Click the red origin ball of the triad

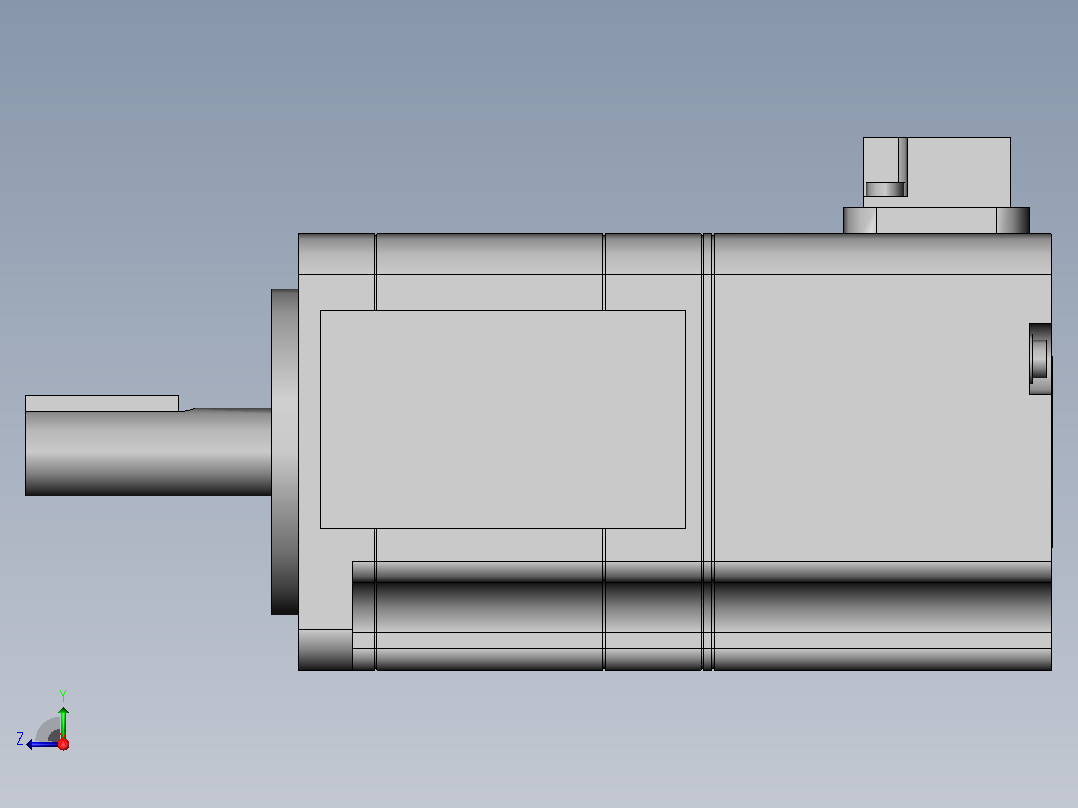pos(63,744)
